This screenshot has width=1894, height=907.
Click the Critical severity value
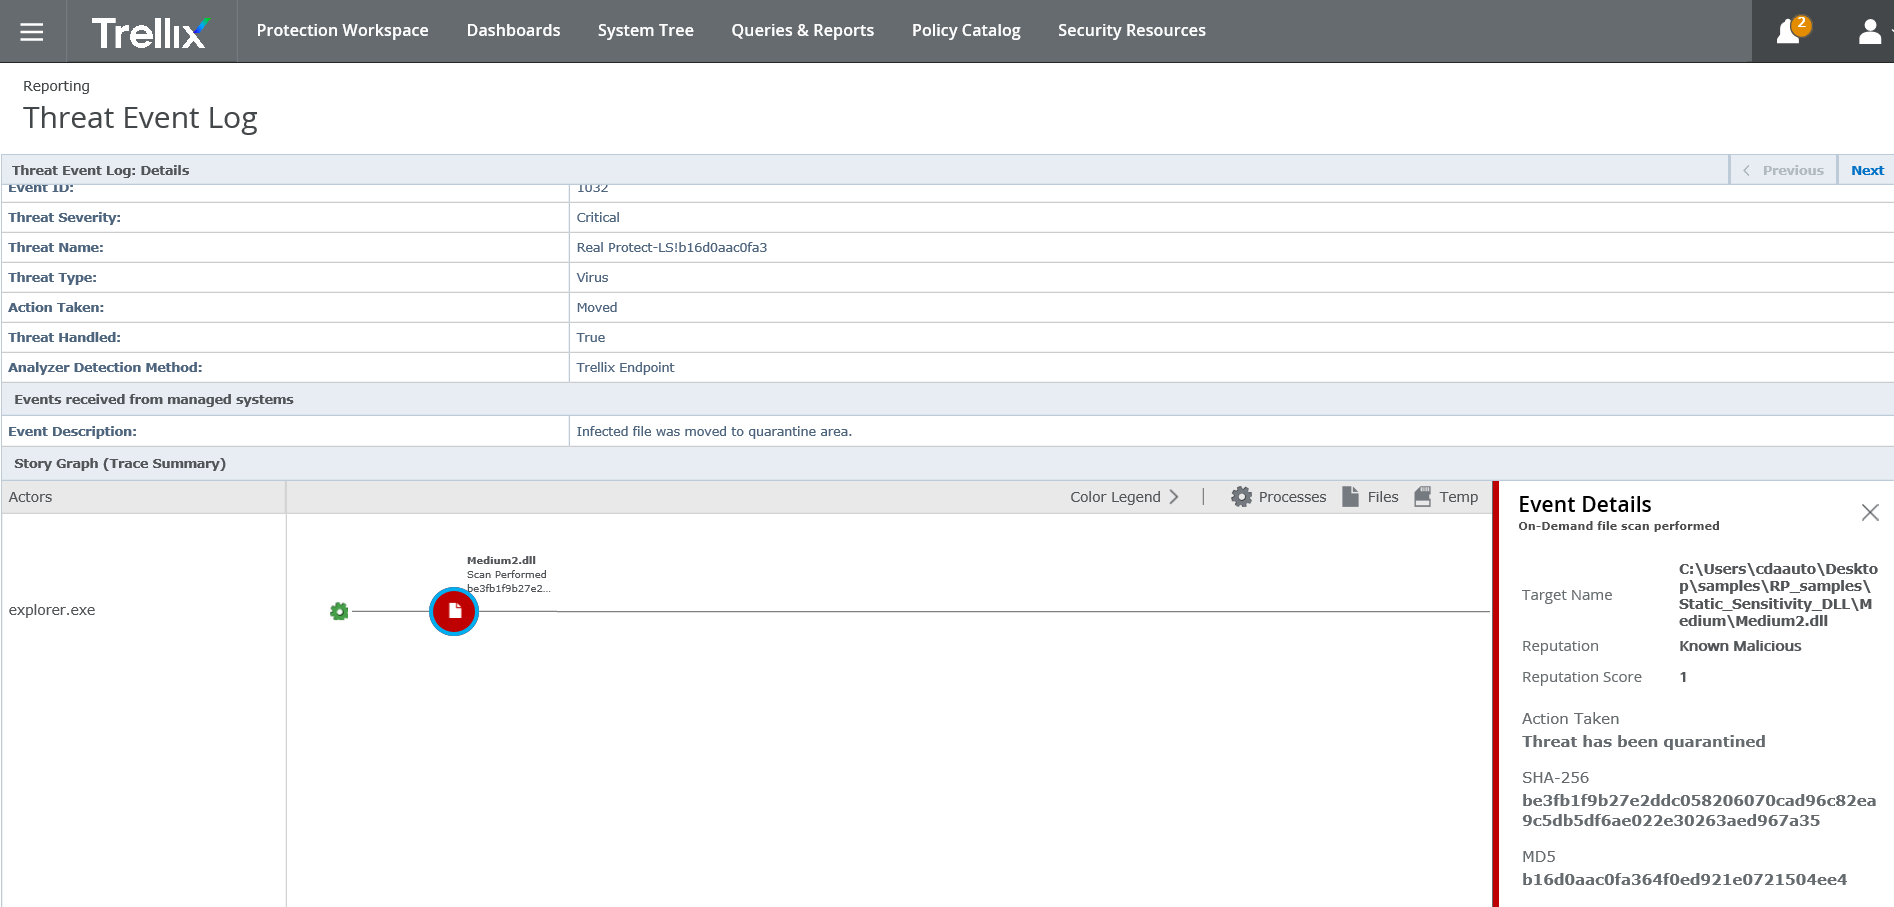coord(598,217)
